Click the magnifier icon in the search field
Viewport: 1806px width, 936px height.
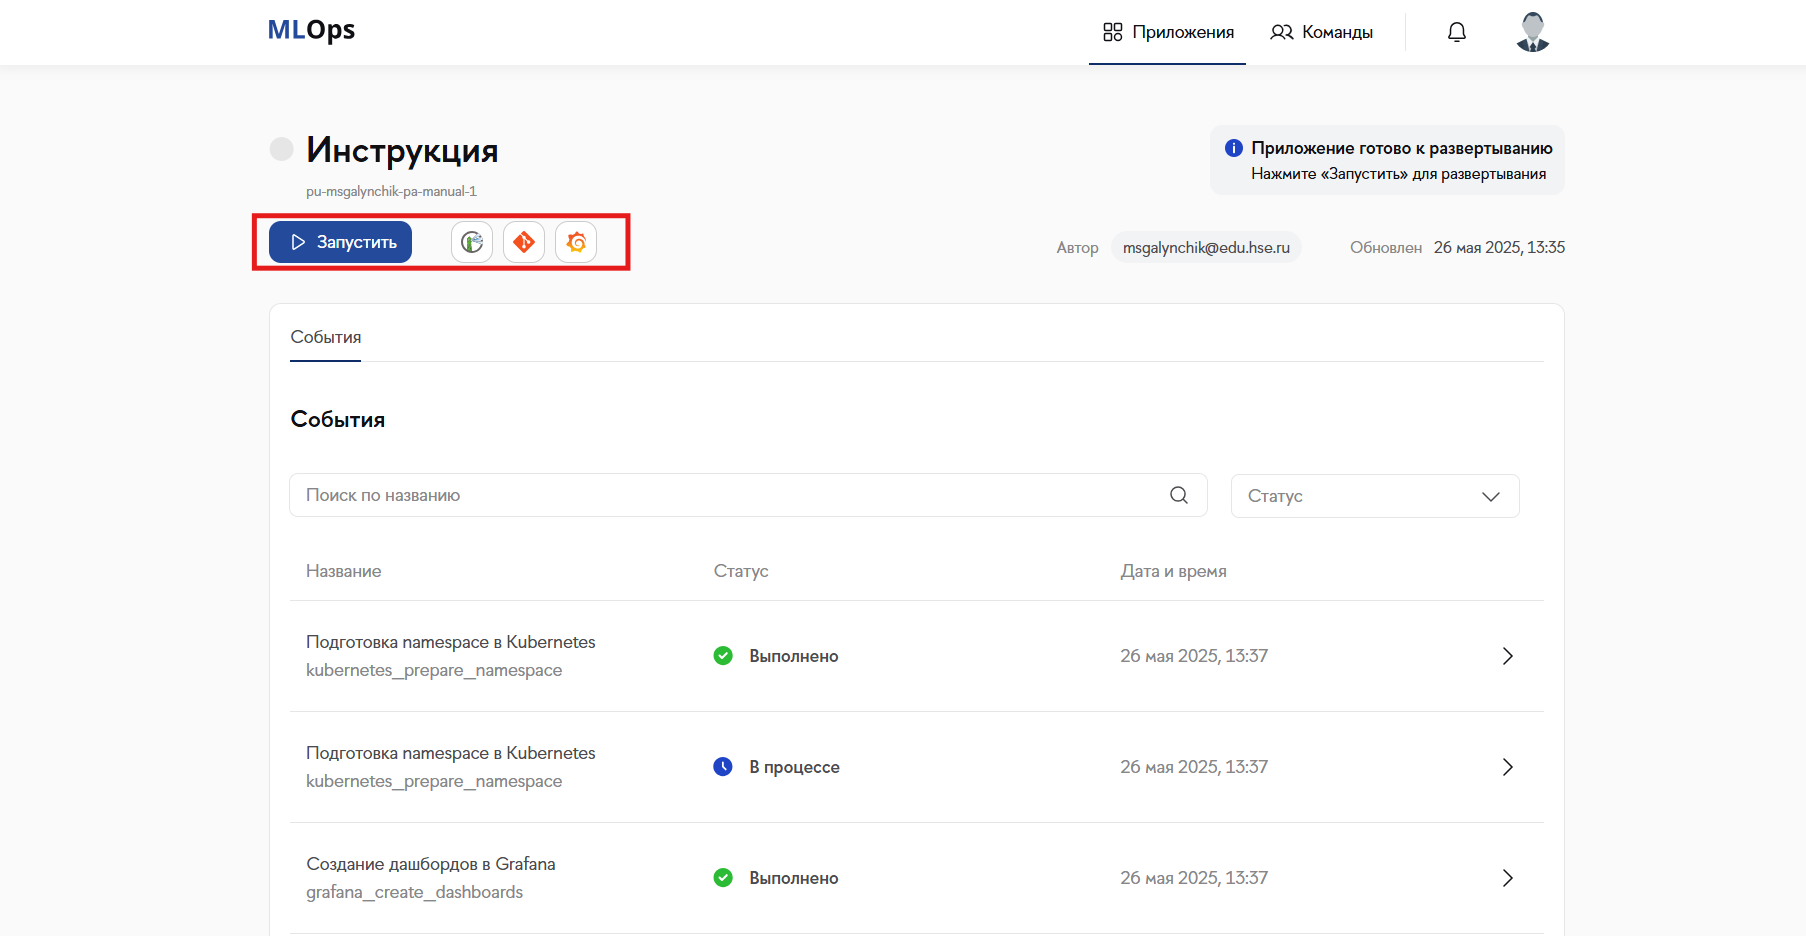[1179, 495]
